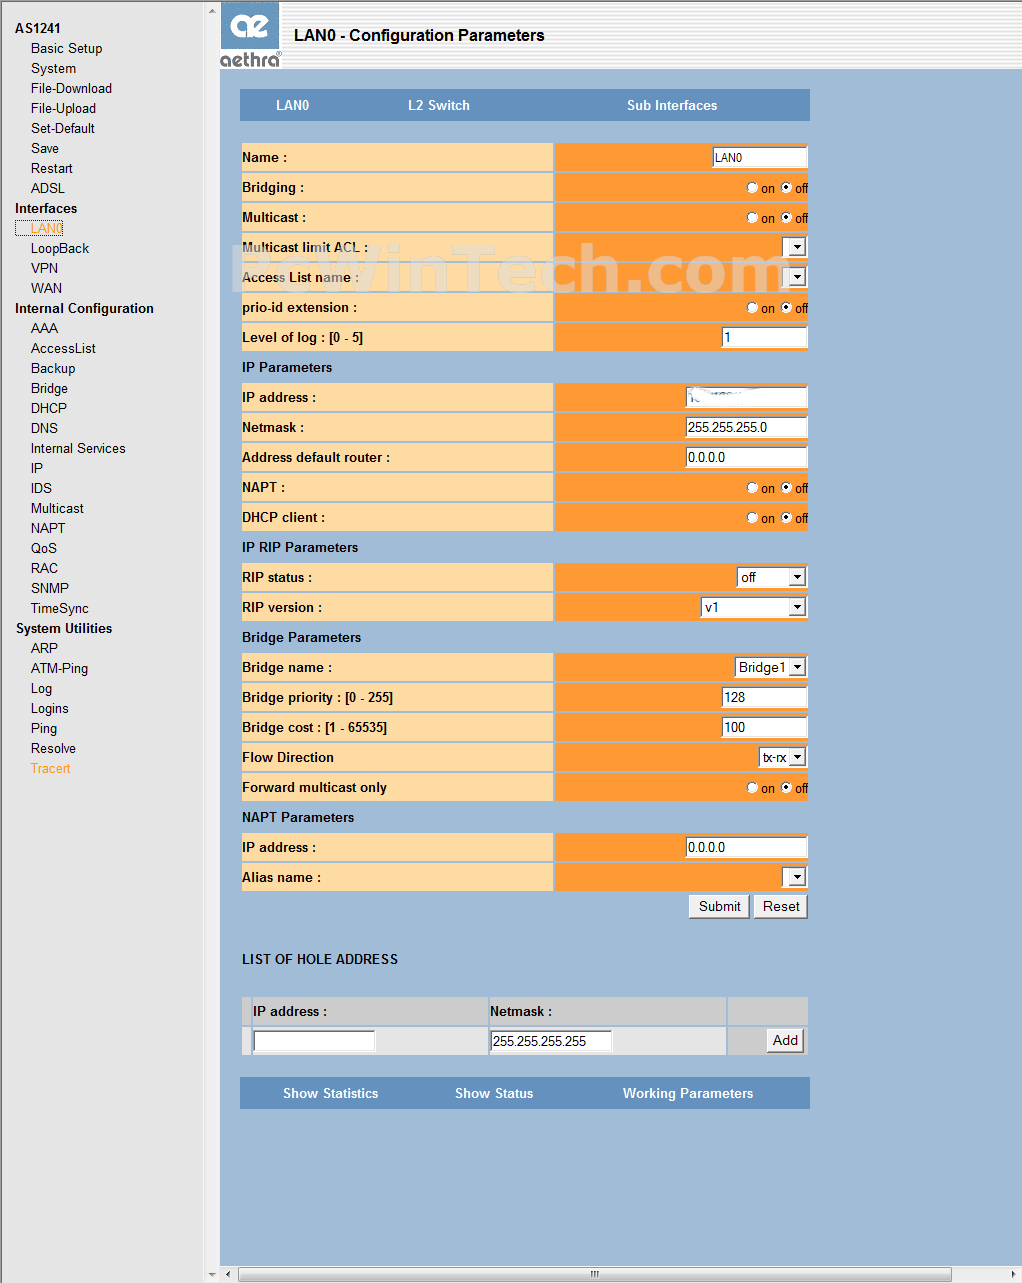Click Restart in the sidebar

[52, 168]
